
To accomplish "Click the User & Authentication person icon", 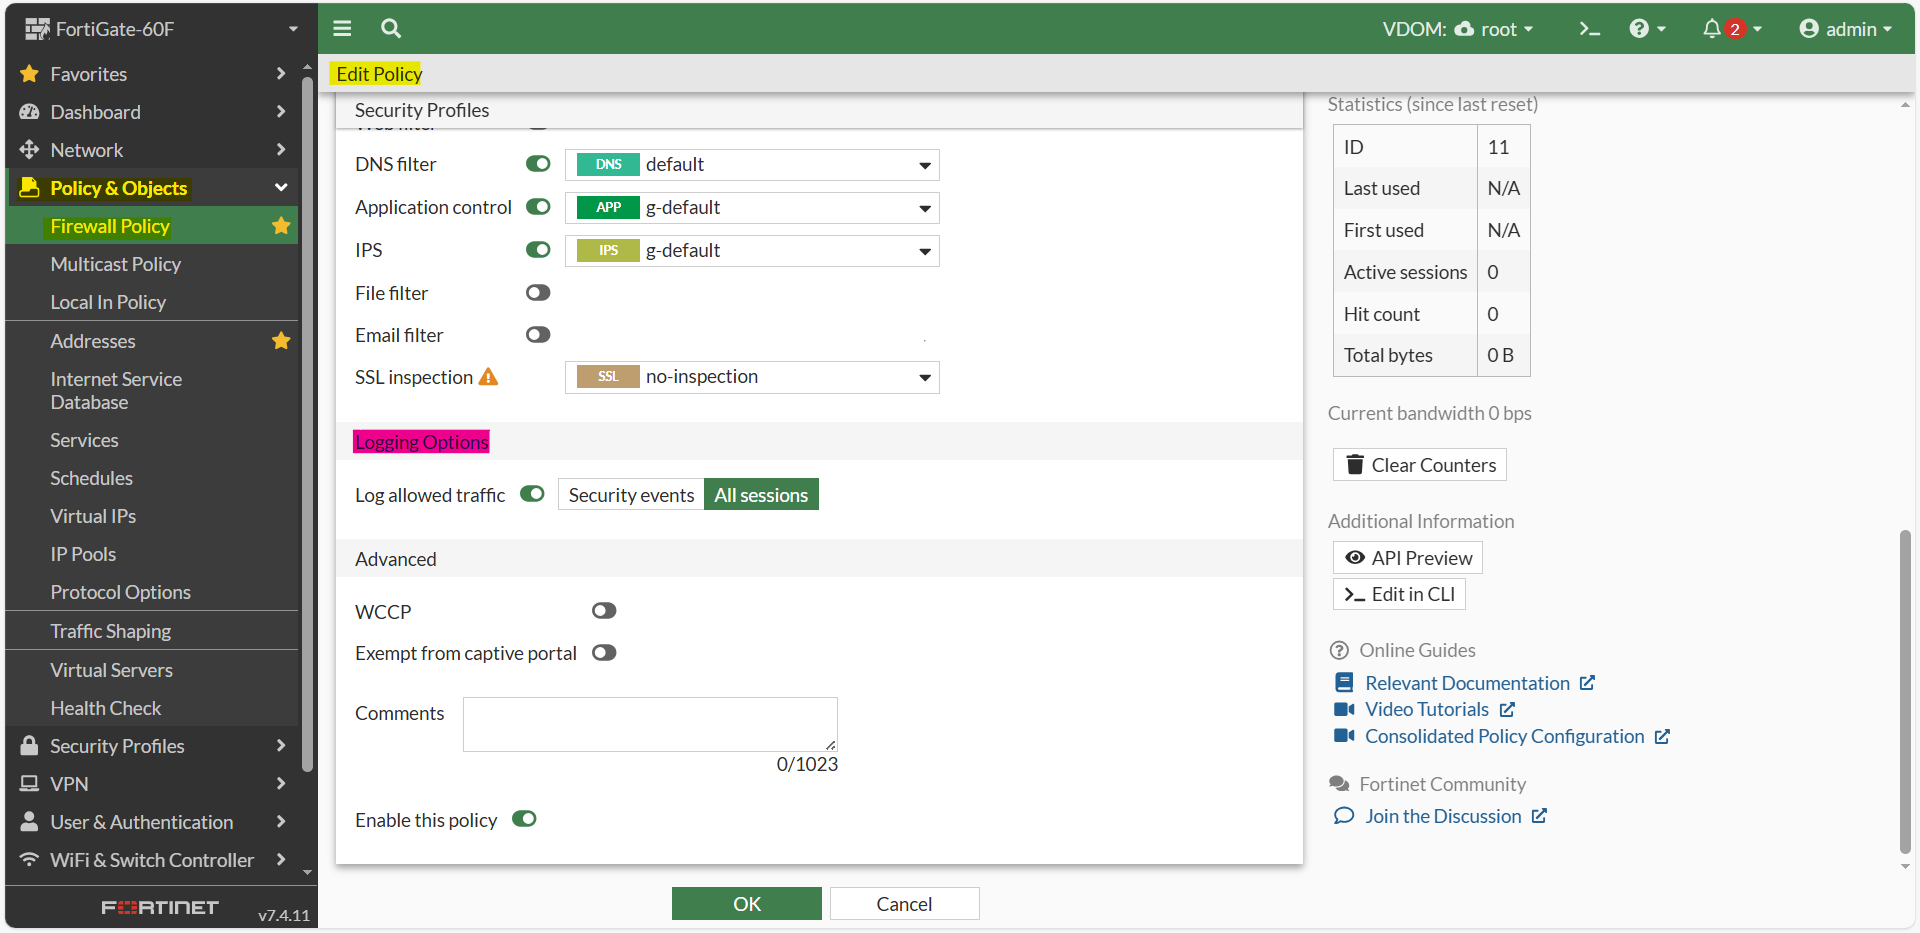I will click(x=29, y=822).
